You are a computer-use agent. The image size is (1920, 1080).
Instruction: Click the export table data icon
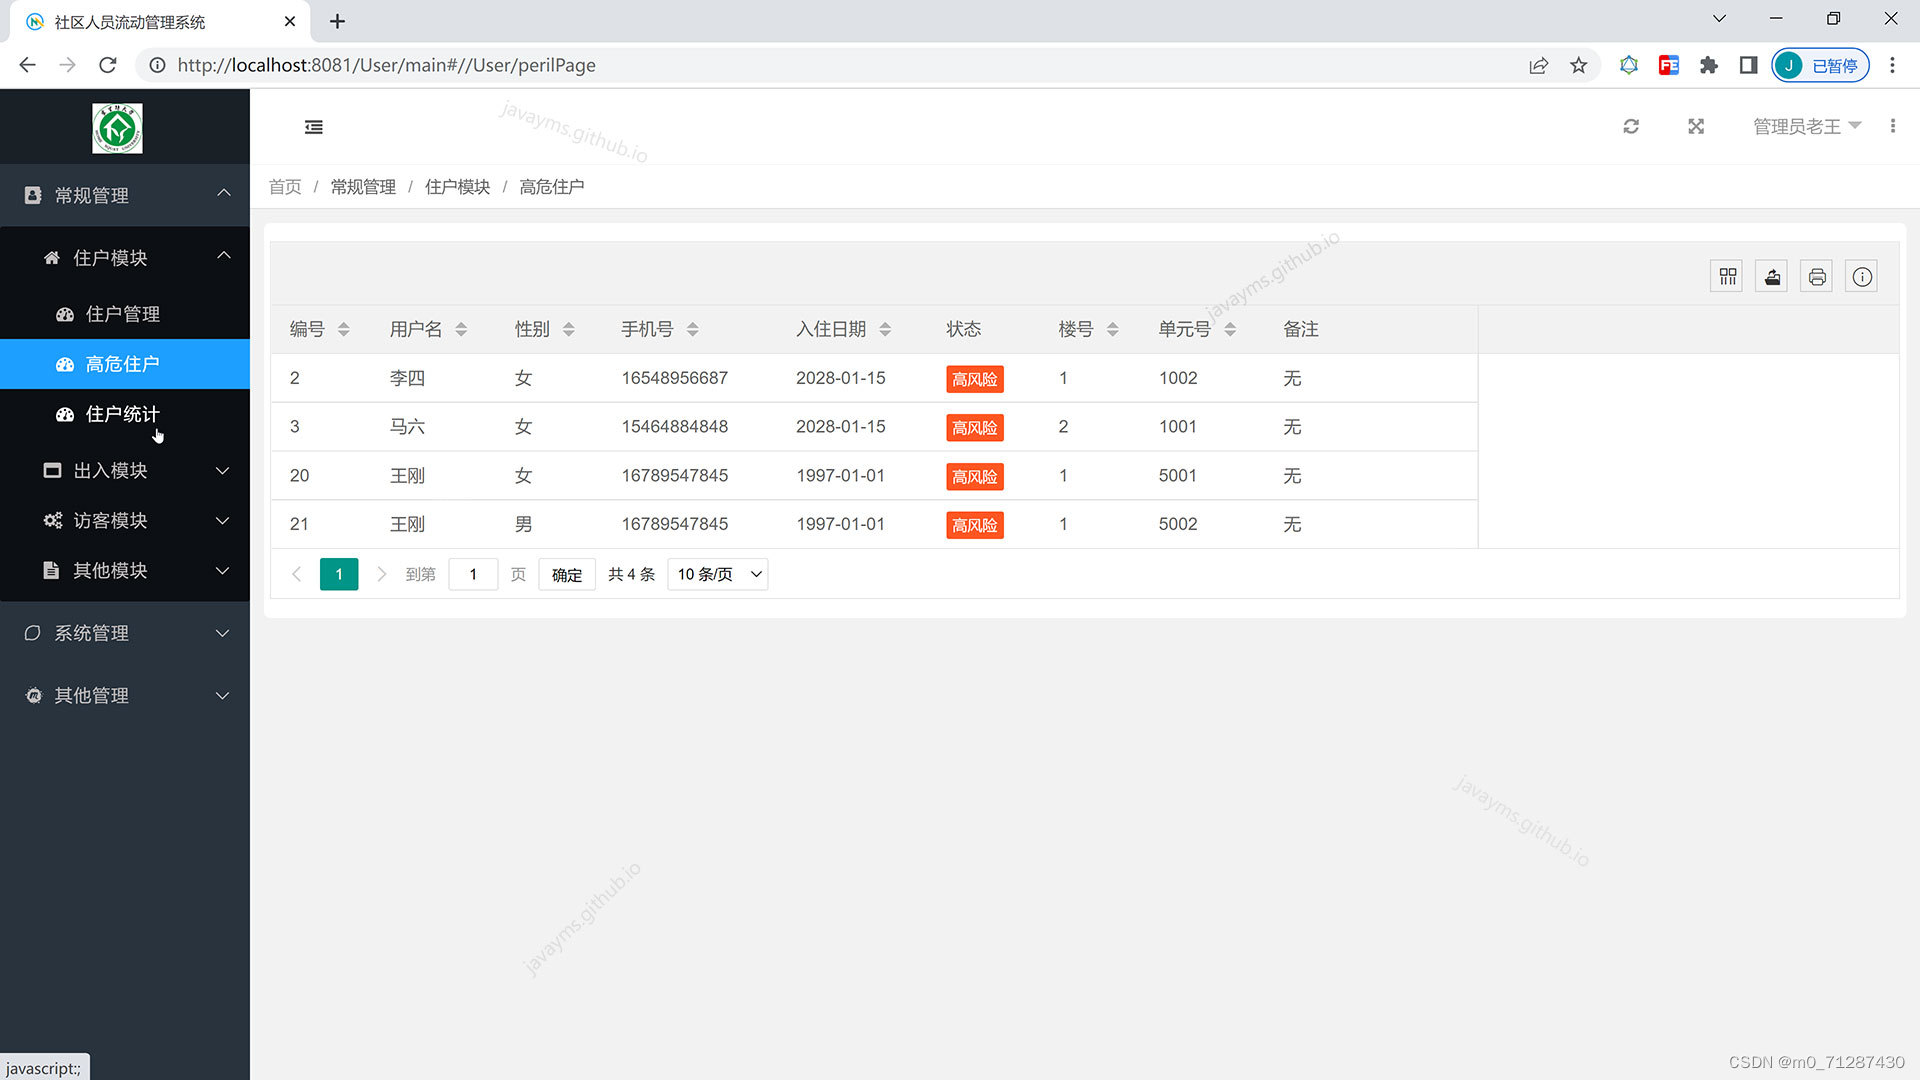[x=1772, y=277]
